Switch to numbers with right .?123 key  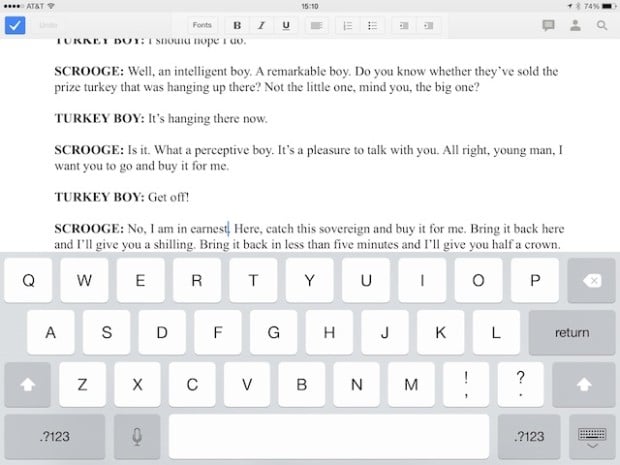point(529,437)
